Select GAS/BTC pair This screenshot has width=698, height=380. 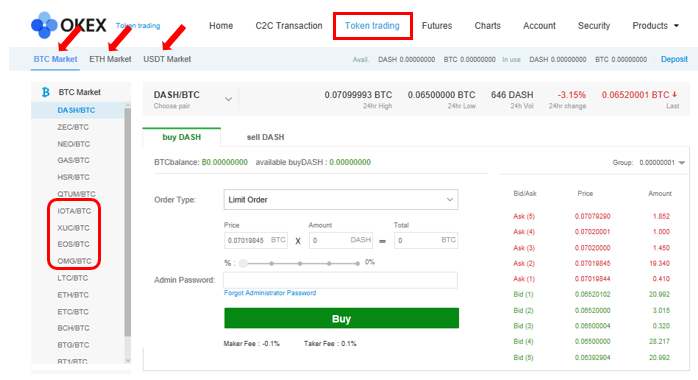click(x=73, y=160)
